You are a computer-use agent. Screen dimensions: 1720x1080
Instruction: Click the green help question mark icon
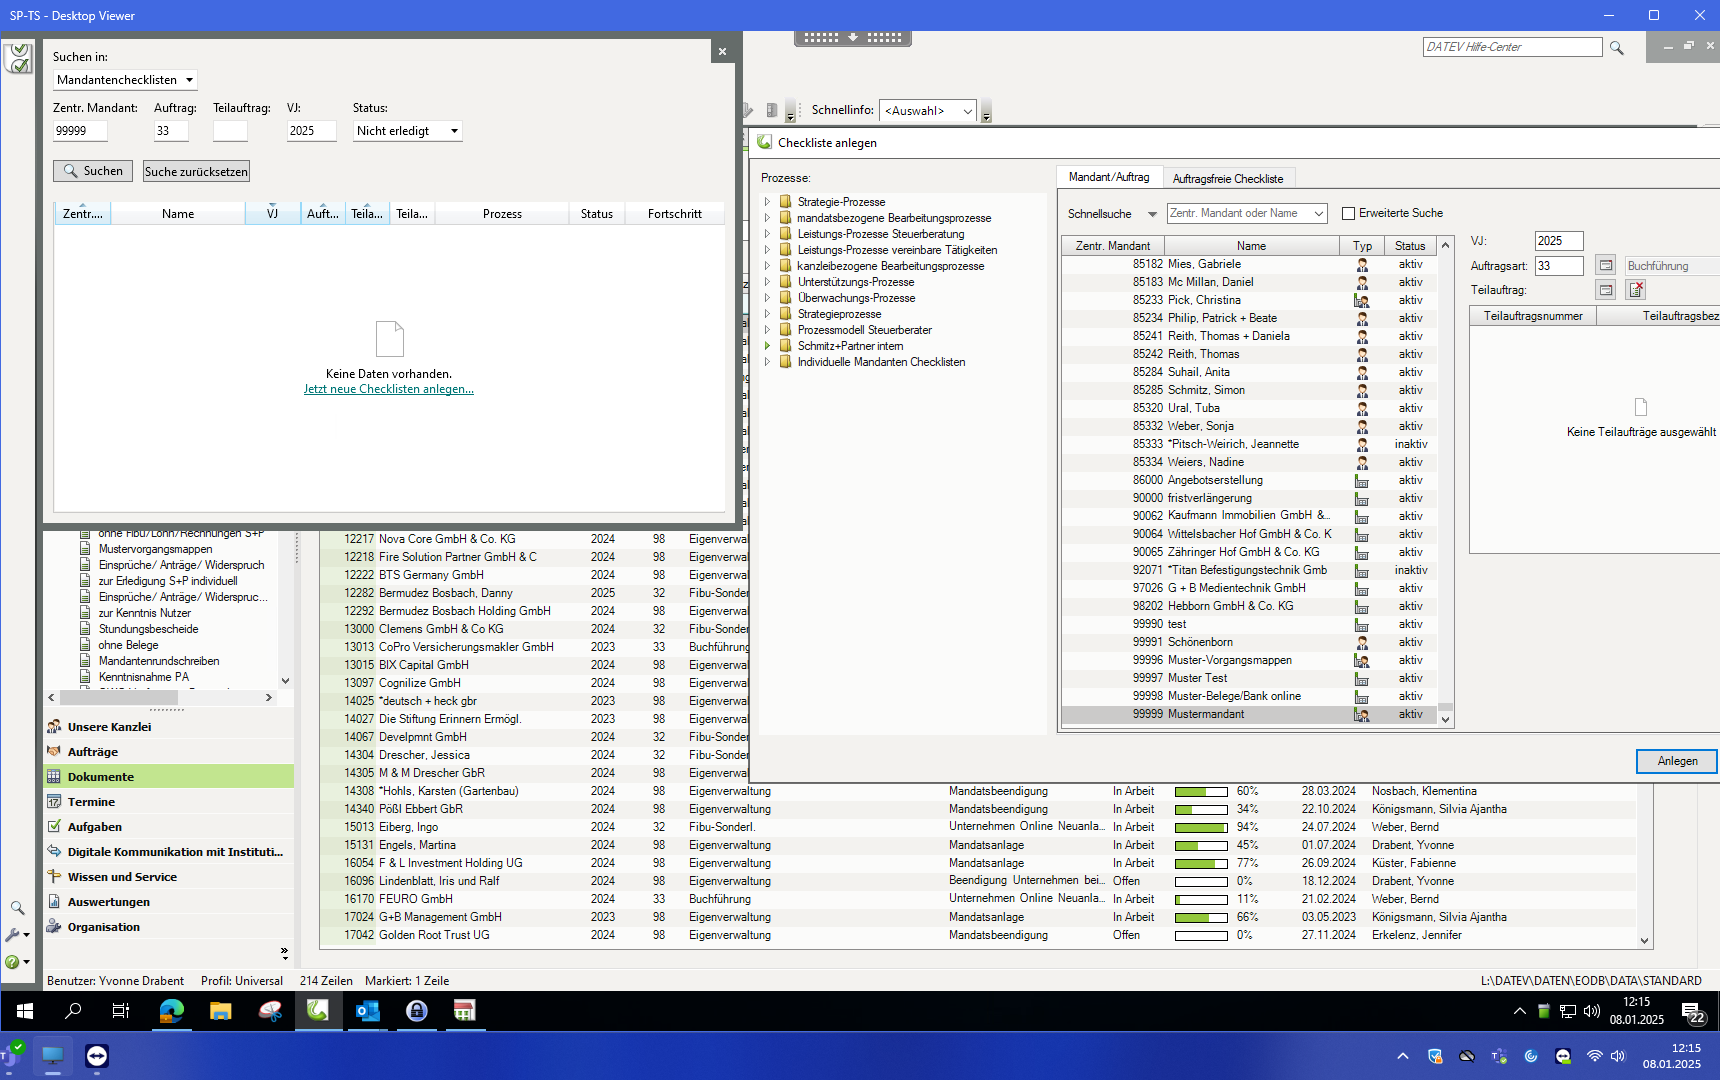pyautogui.click(x=13, y=962)
